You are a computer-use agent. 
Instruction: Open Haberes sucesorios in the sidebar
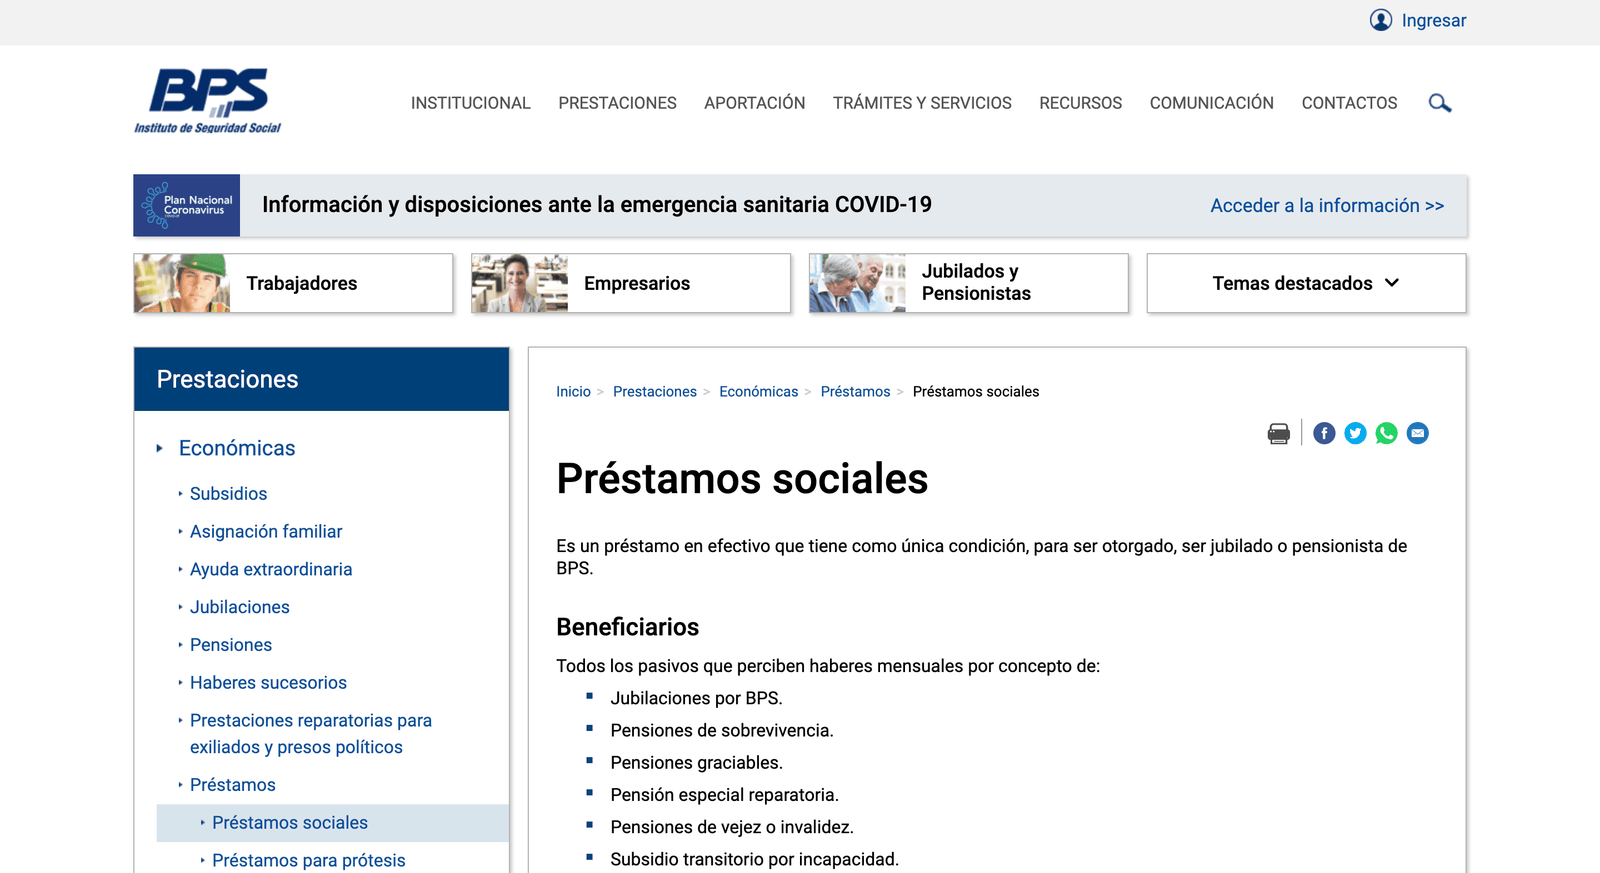click(x=268, y=683)
